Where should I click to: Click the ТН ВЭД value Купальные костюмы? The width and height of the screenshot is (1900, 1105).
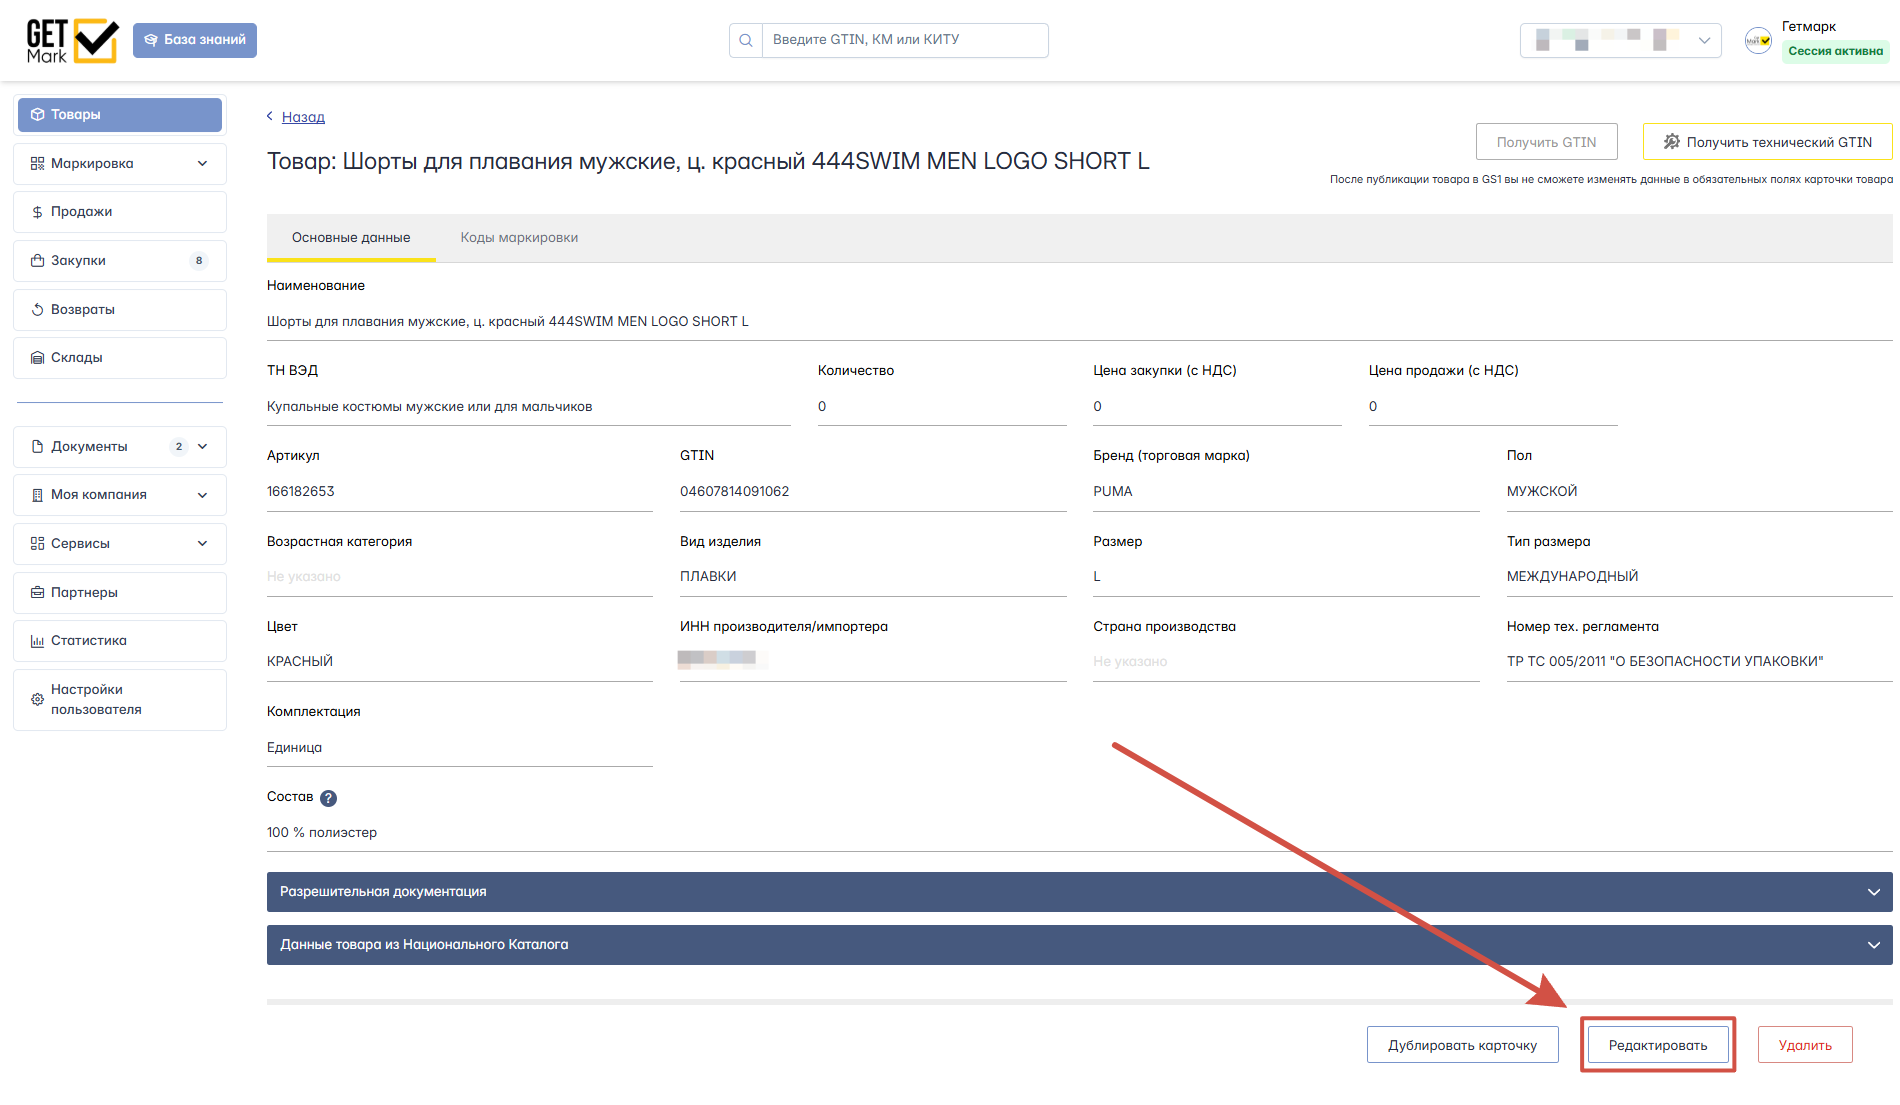429,407
